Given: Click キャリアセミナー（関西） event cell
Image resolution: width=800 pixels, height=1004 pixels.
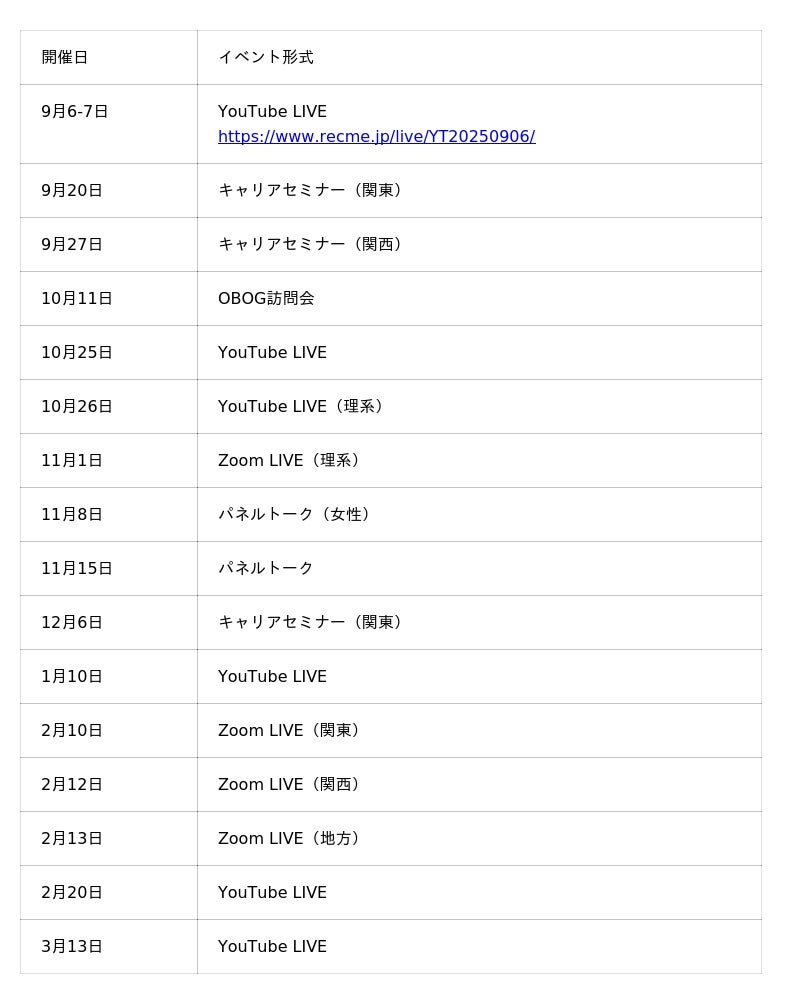Looking at the screenshot, I should pos(479,244).
